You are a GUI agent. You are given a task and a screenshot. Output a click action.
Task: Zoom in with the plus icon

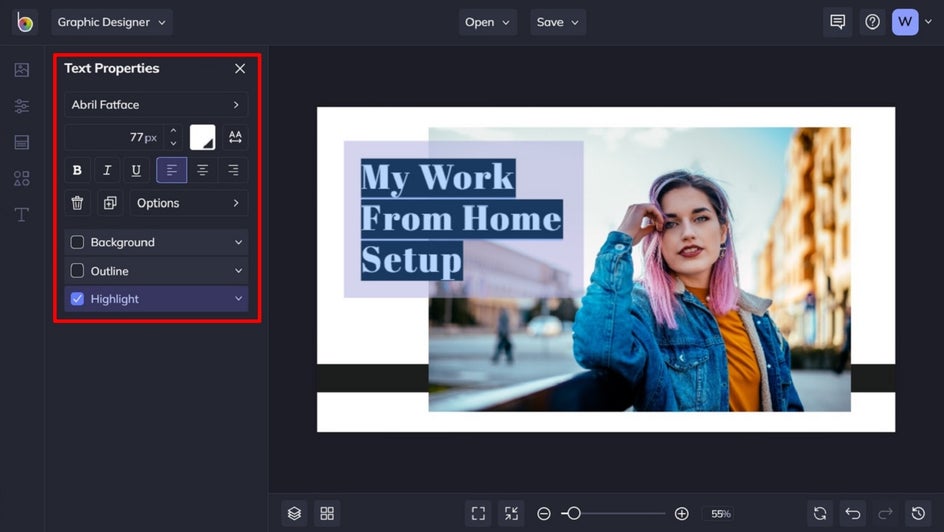pos(681,513)
